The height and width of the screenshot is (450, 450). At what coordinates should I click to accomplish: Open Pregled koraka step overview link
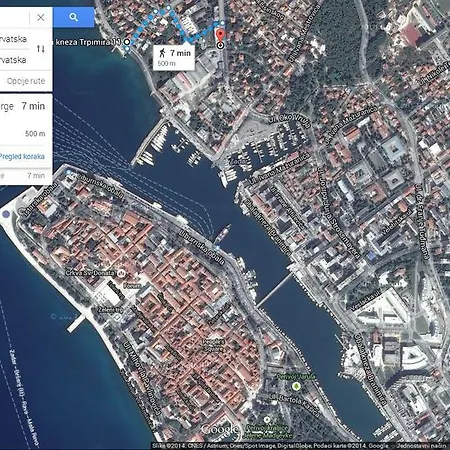tap(22, 156)
